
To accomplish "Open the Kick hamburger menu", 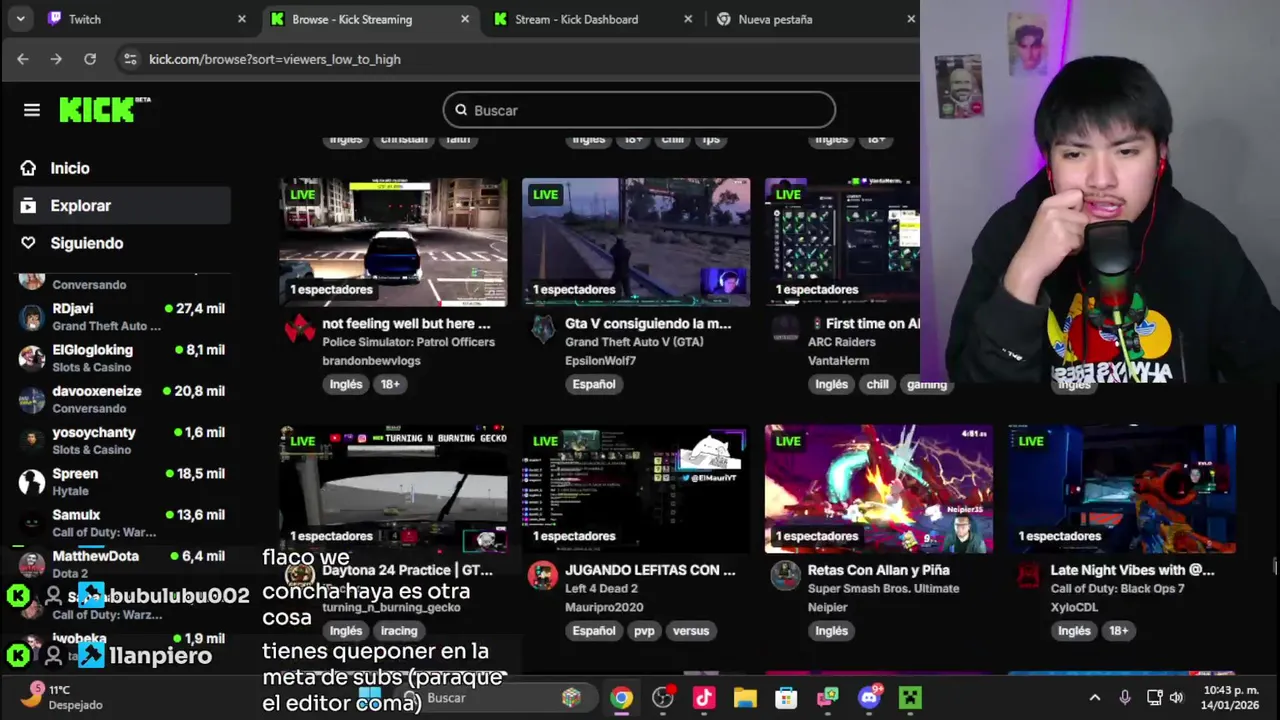I will tap(32, 110).
